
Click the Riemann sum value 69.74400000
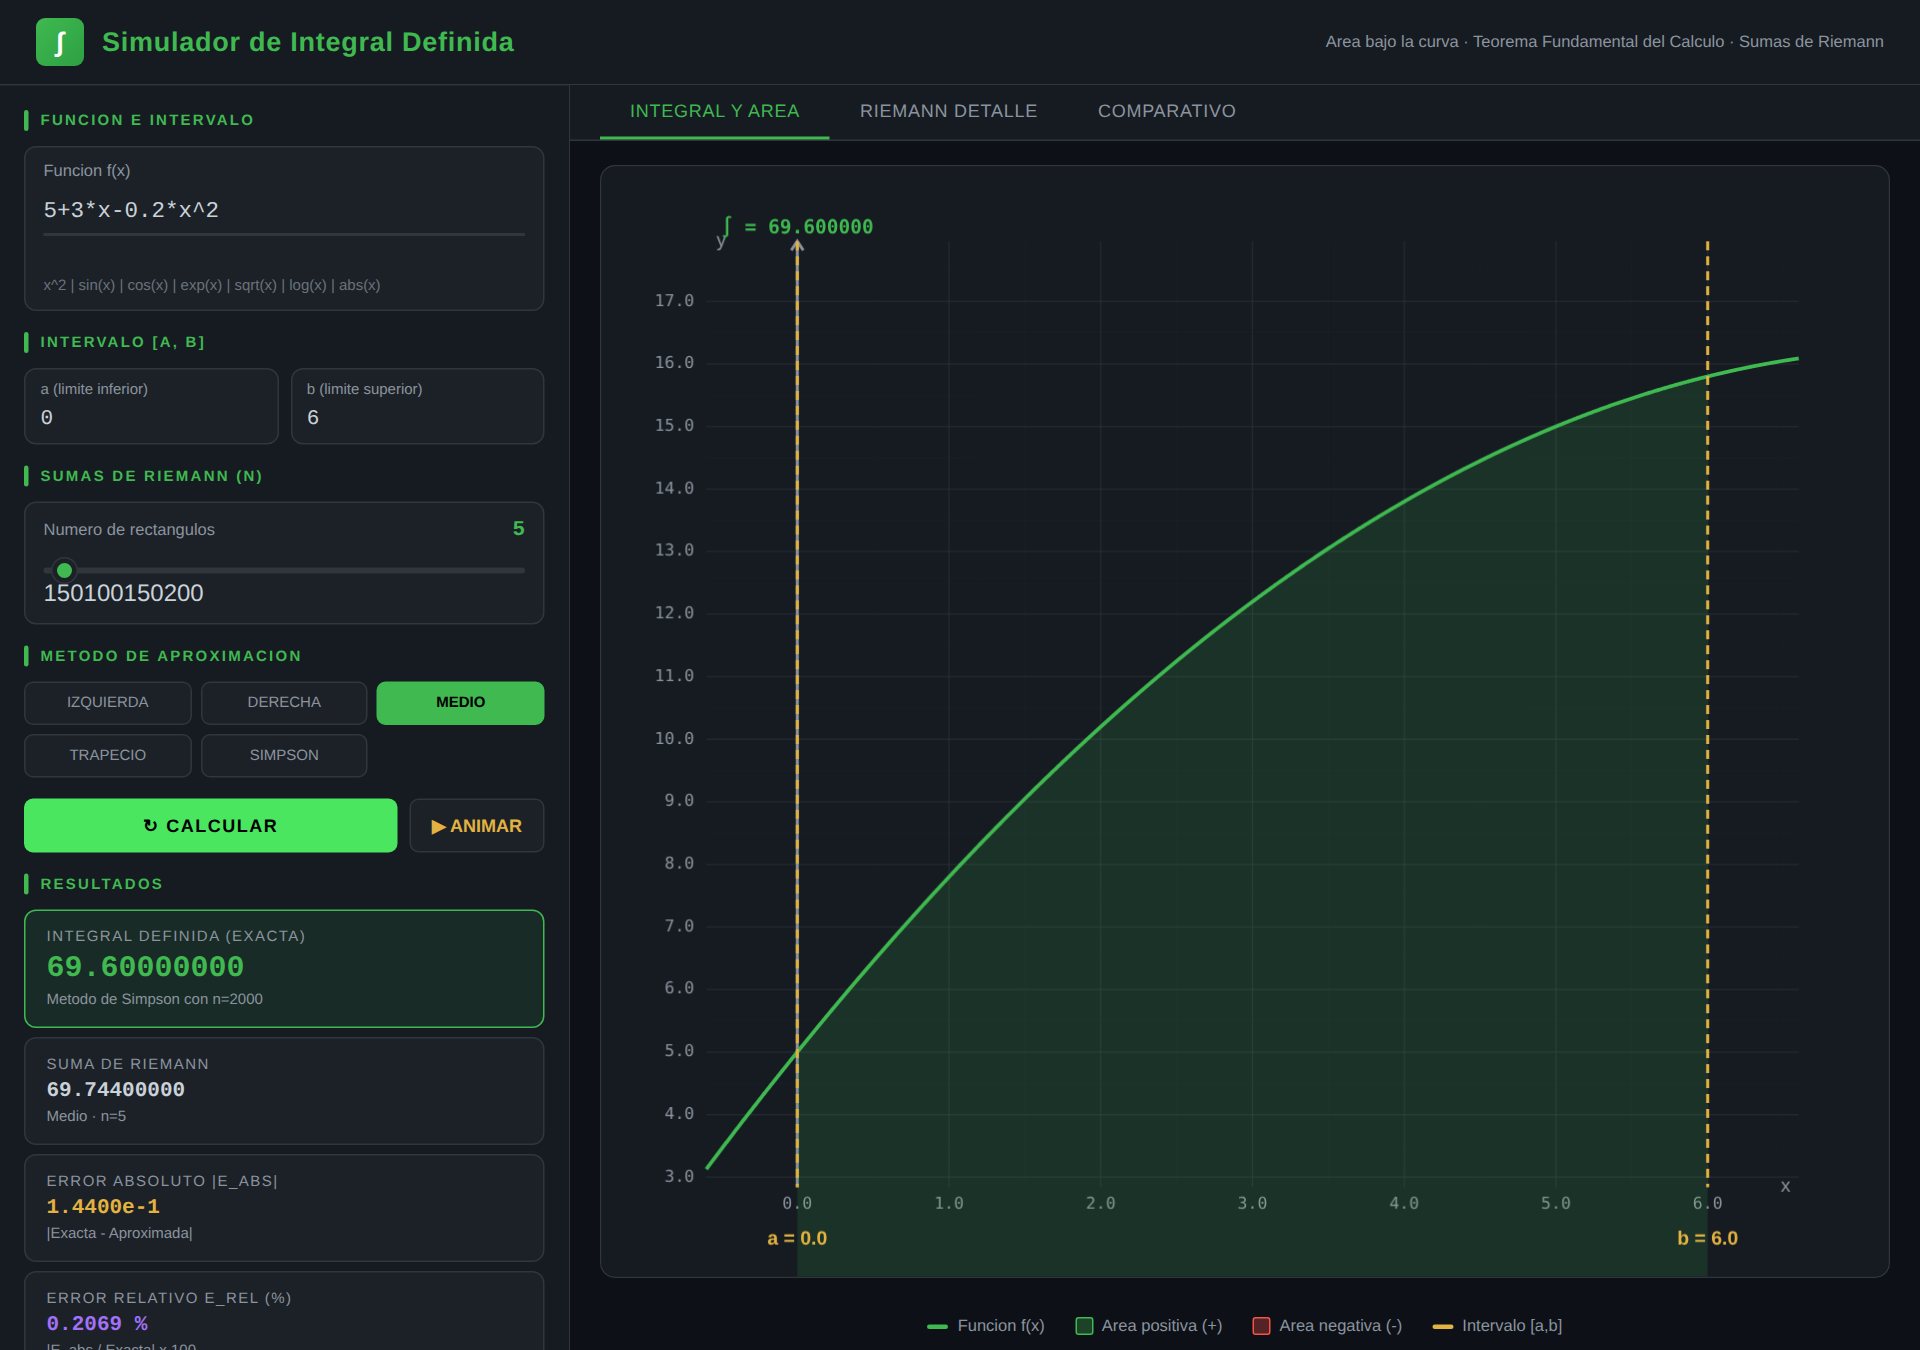pos(115,1090)
